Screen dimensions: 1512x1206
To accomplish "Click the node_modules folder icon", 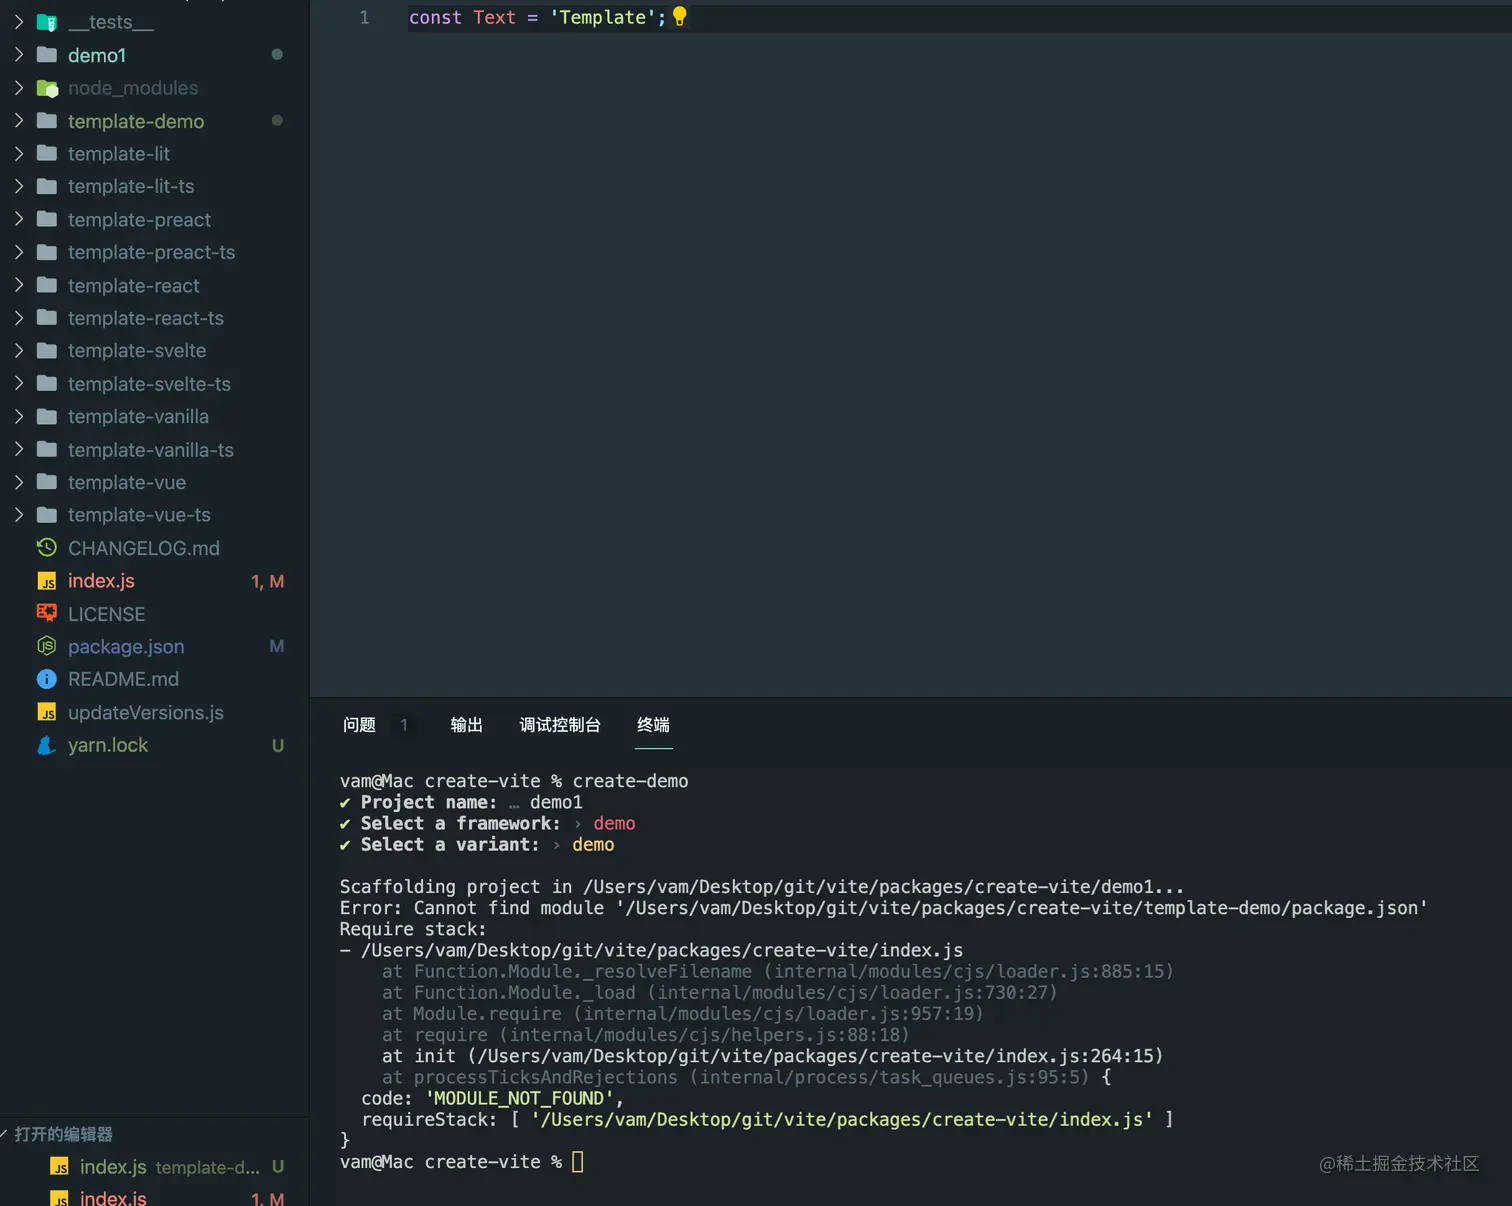I will [47, 88].
